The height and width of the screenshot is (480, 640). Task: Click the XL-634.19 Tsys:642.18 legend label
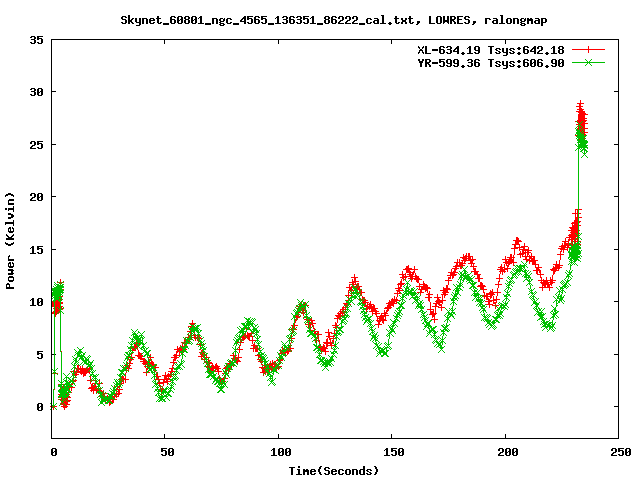(x=491, y=50)
